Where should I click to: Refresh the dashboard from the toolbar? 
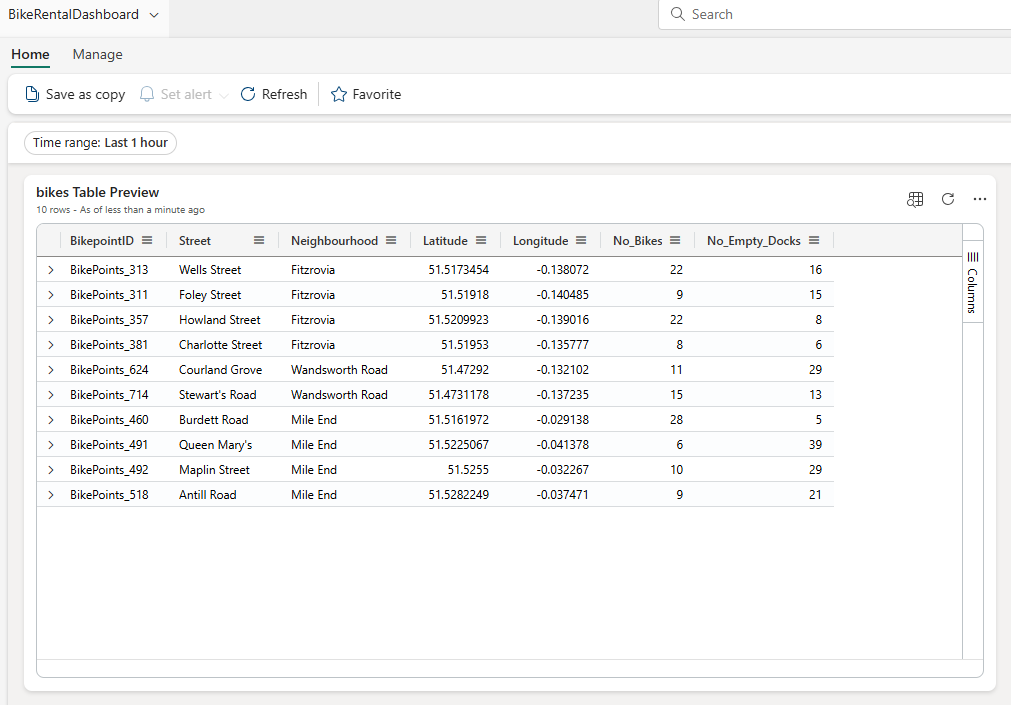[274, 94]
